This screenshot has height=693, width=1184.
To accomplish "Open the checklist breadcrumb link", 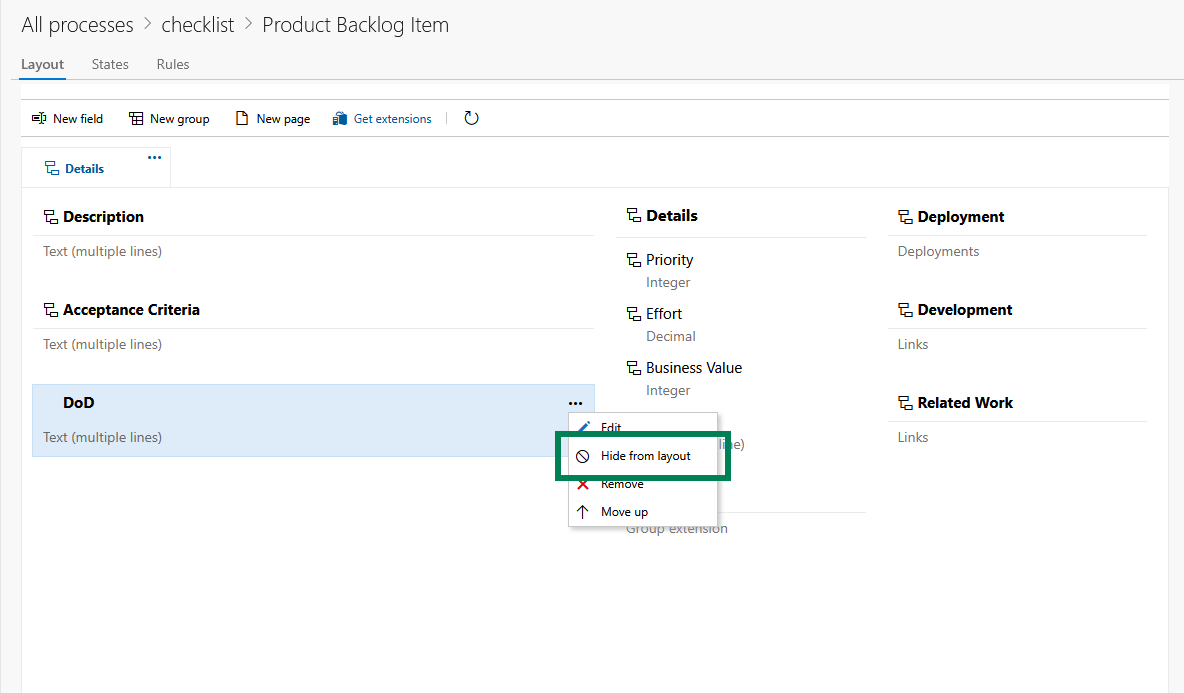I will coord(197,24).
